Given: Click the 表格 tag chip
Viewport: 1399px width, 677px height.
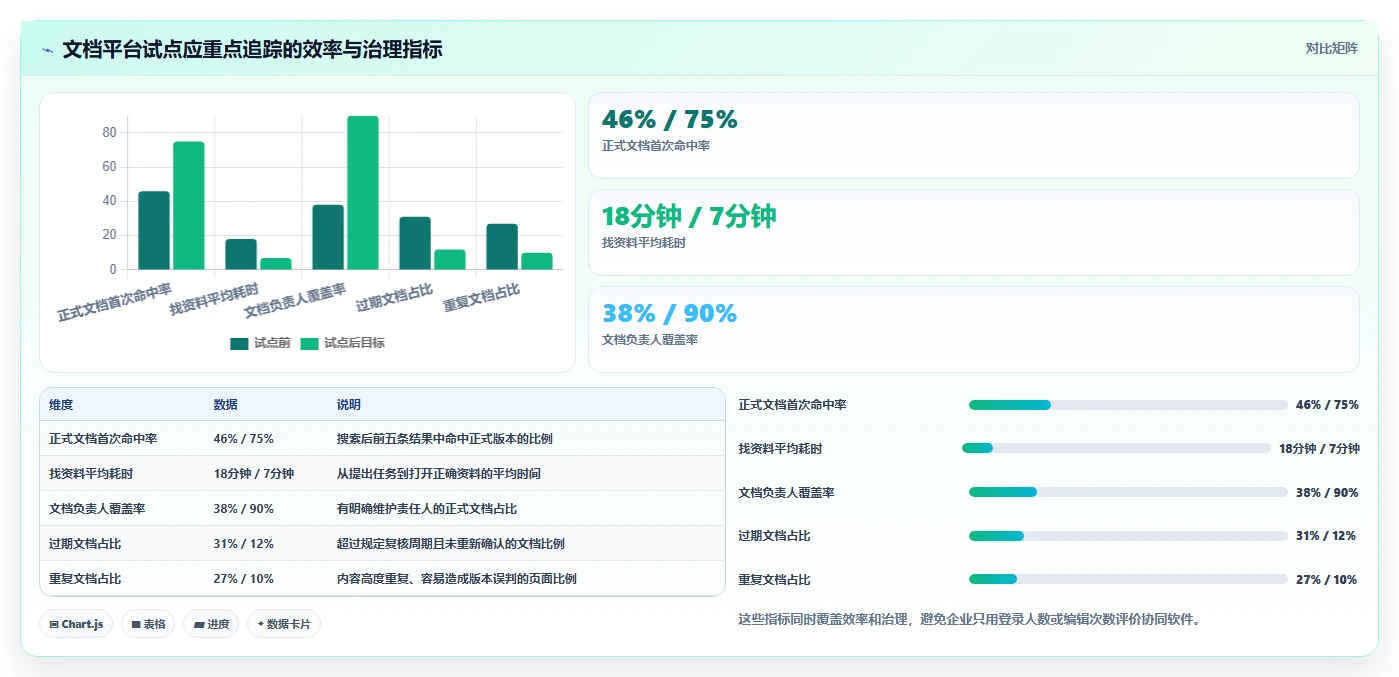Looking at the screenshot, I should [x=148, y=624].
